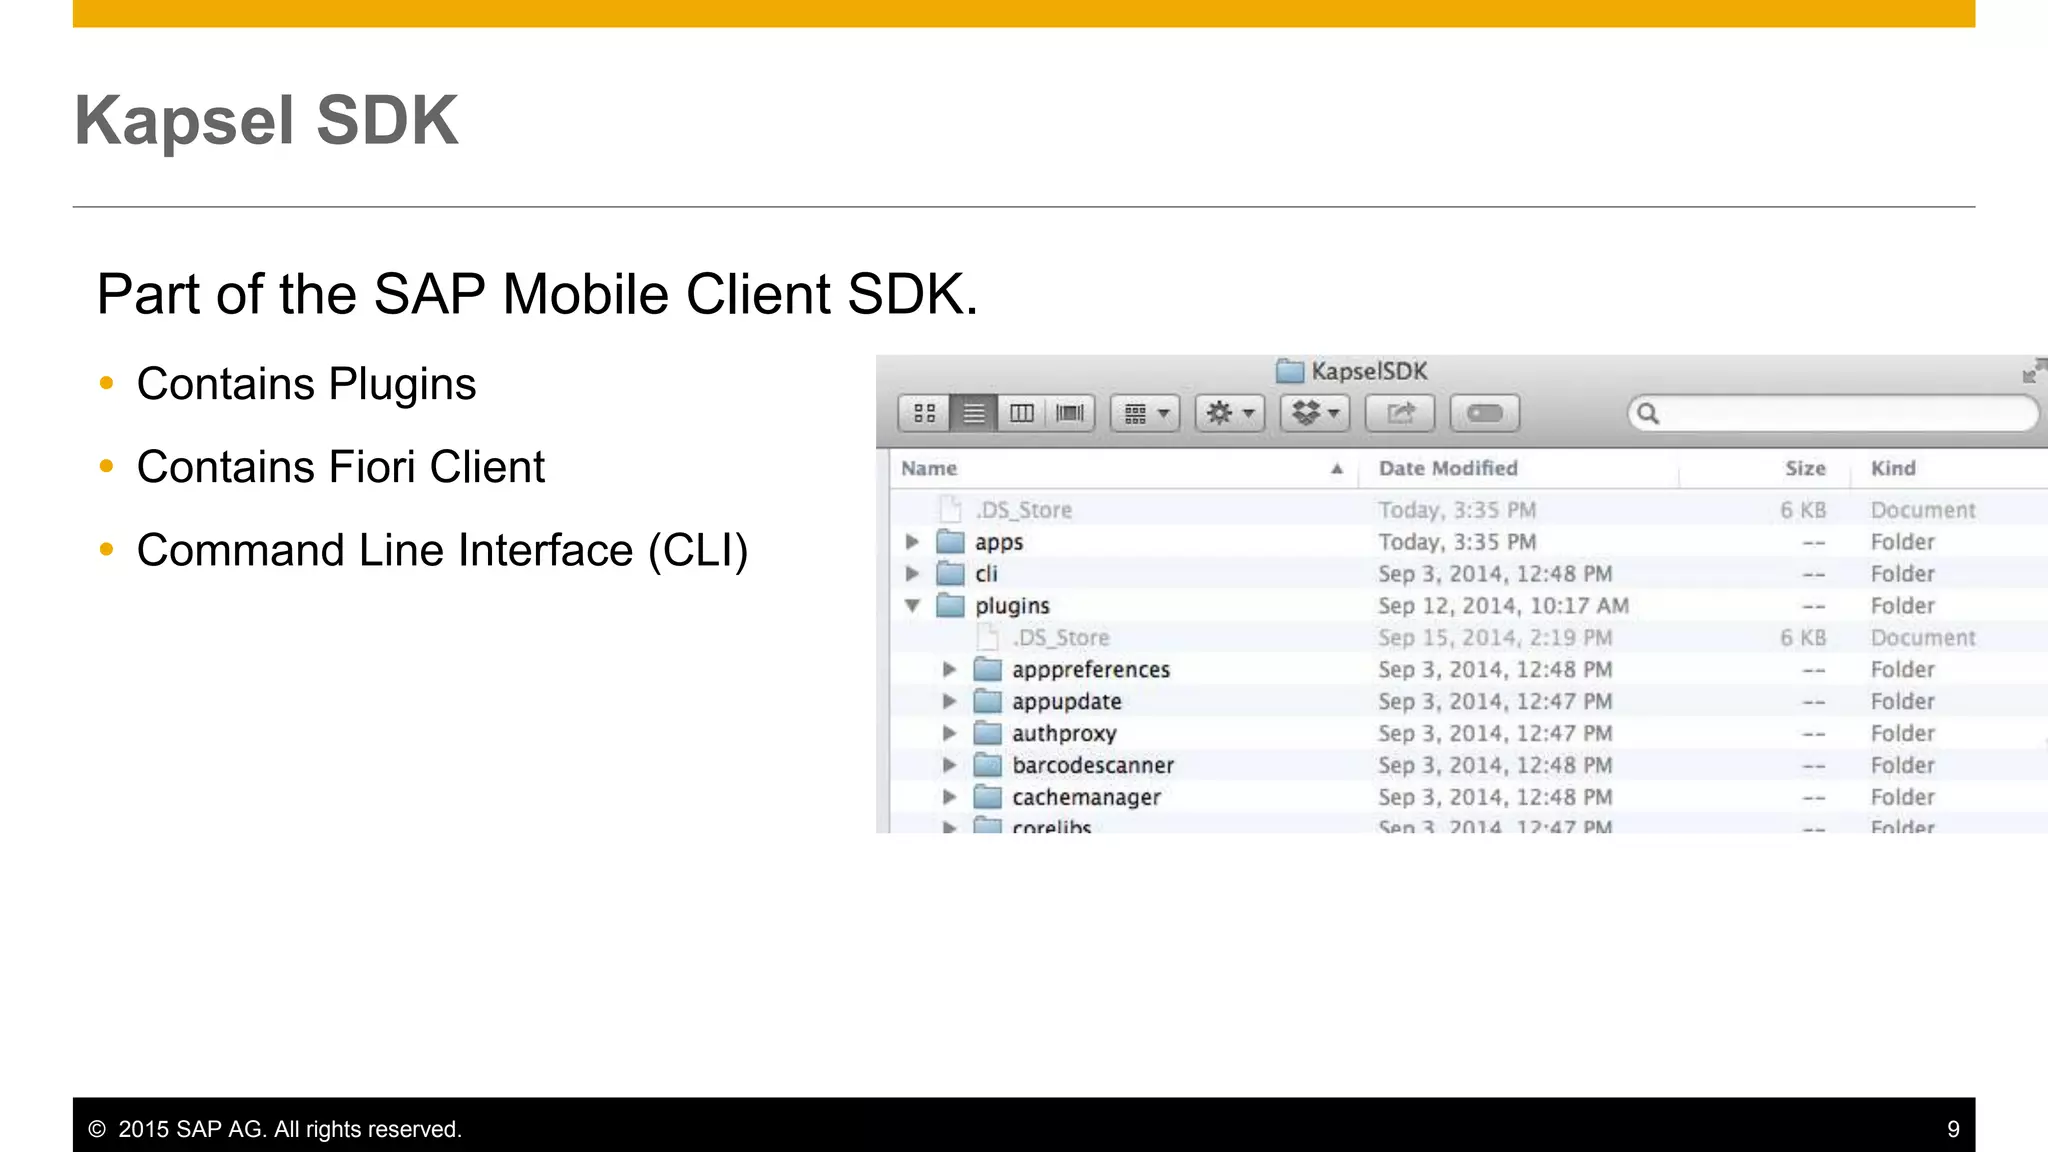Viewport: 2048px width, 1152px height.
Task: Click the Edit Tags toolbar button
Action: [1485, 413]
